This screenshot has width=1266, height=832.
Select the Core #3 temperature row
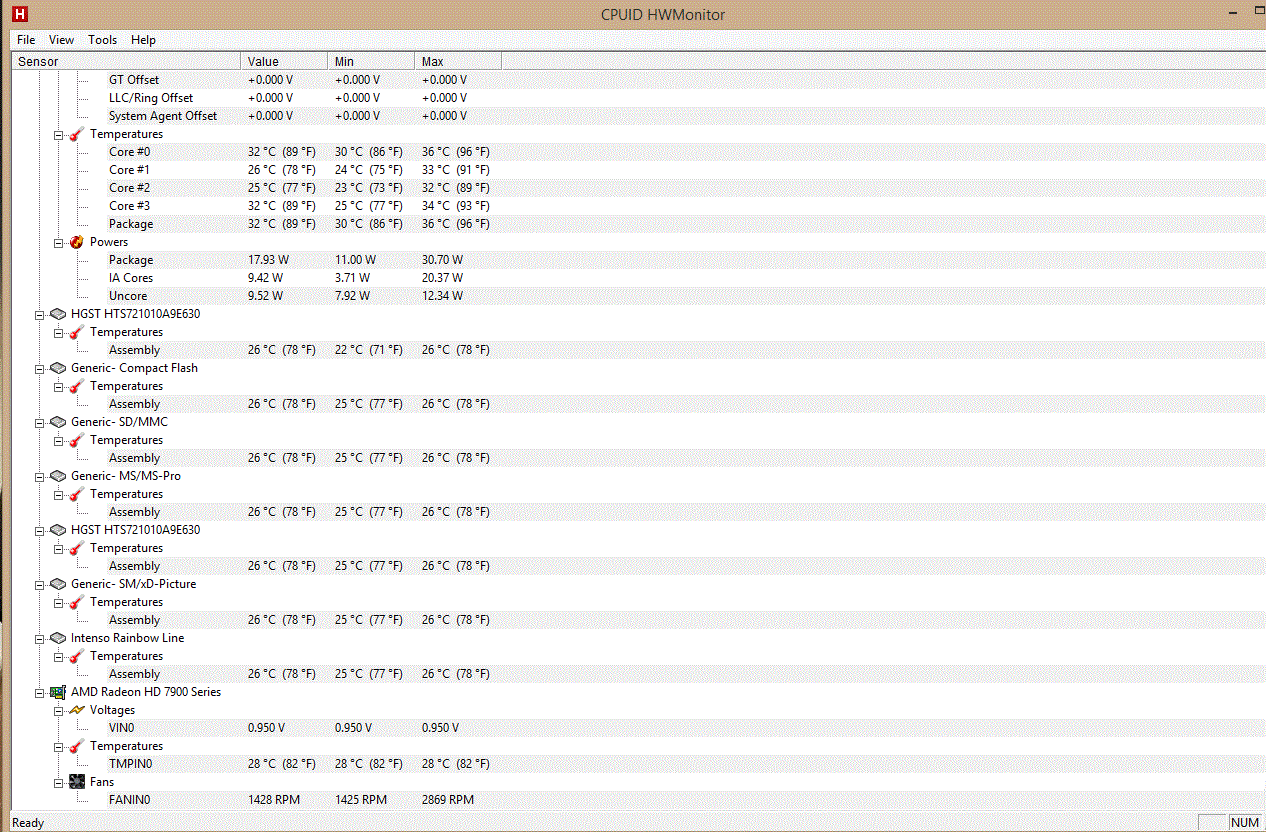[637, 206]
